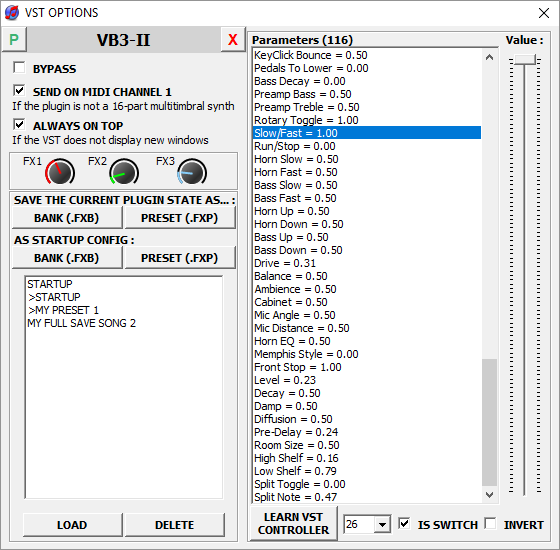This screenshot has width=560, height=550.
Task: Click the VST Options app icon in title bar
Action: point(12,12)
